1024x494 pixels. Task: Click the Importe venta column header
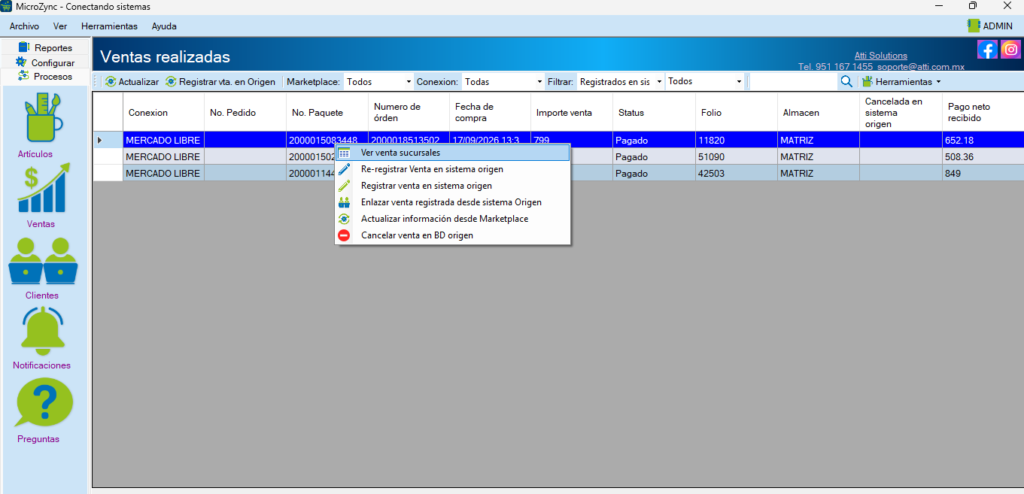click(571, 112)
